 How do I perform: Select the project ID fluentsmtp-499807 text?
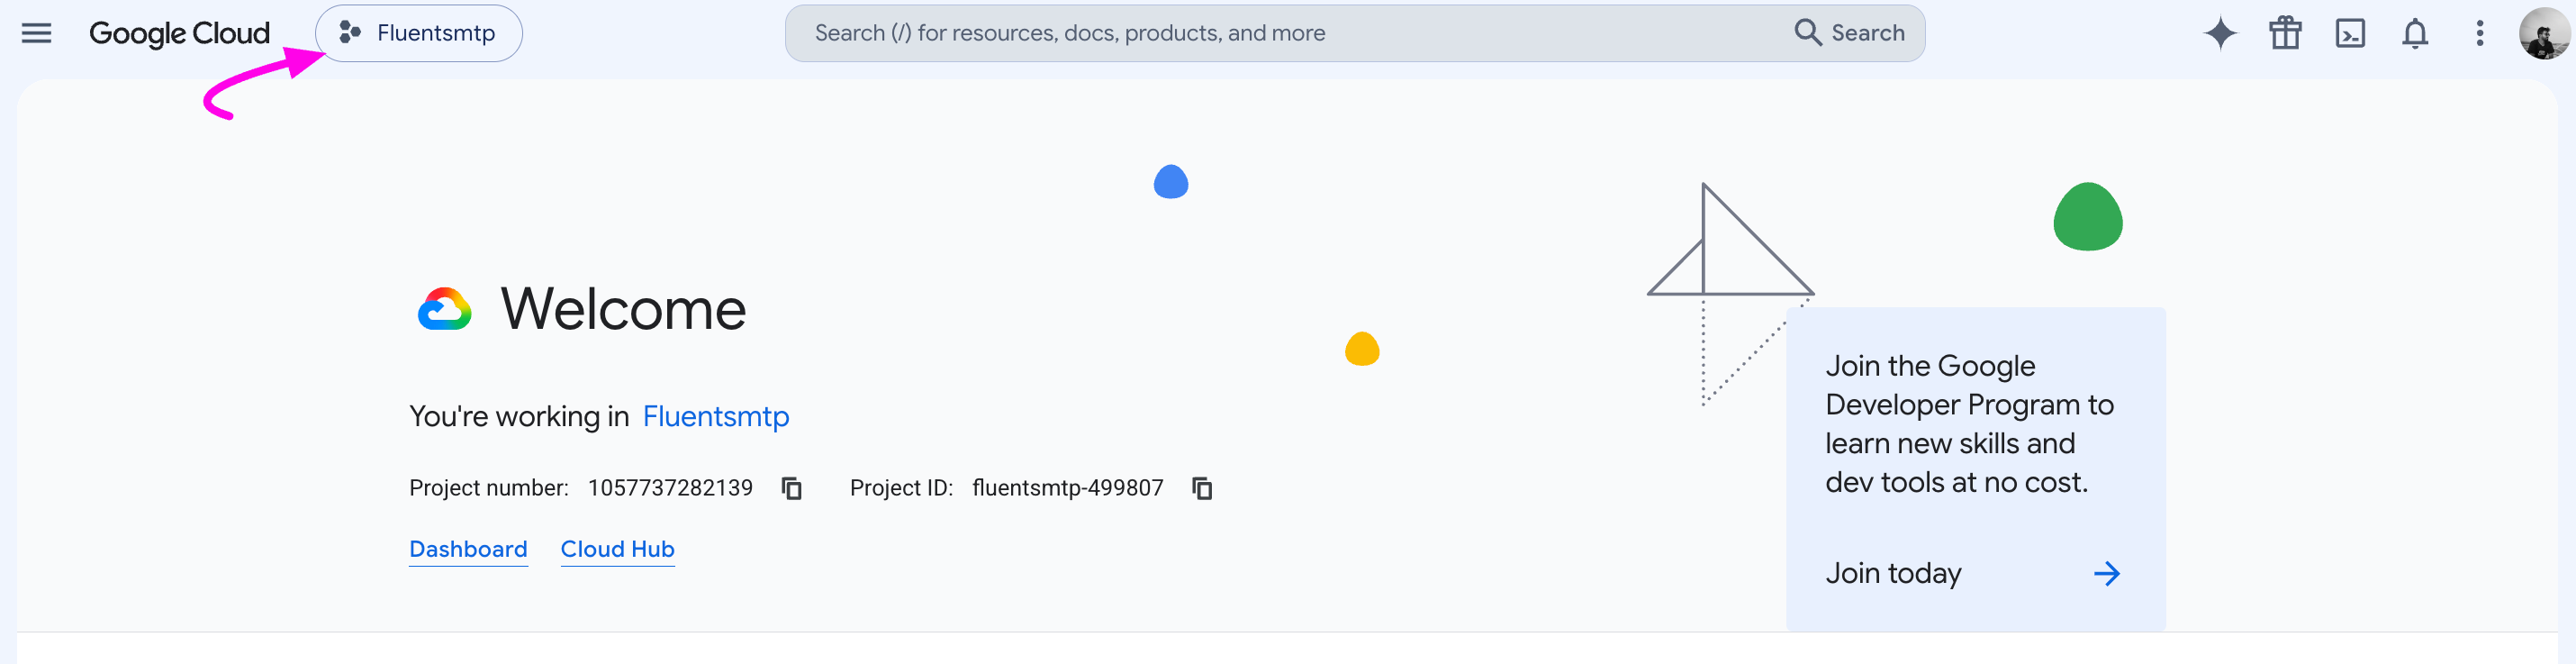(x=1067, y=488)
